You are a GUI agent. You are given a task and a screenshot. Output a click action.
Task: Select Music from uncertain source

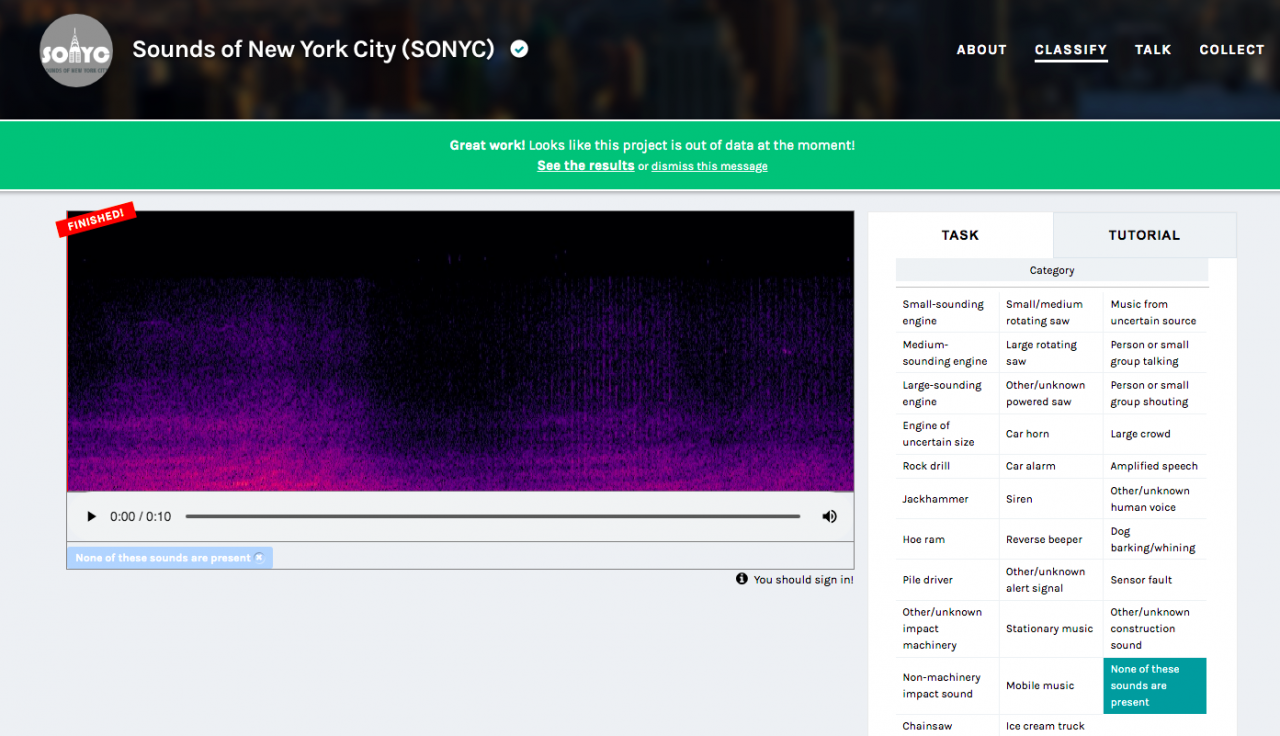click(1155, 312)
